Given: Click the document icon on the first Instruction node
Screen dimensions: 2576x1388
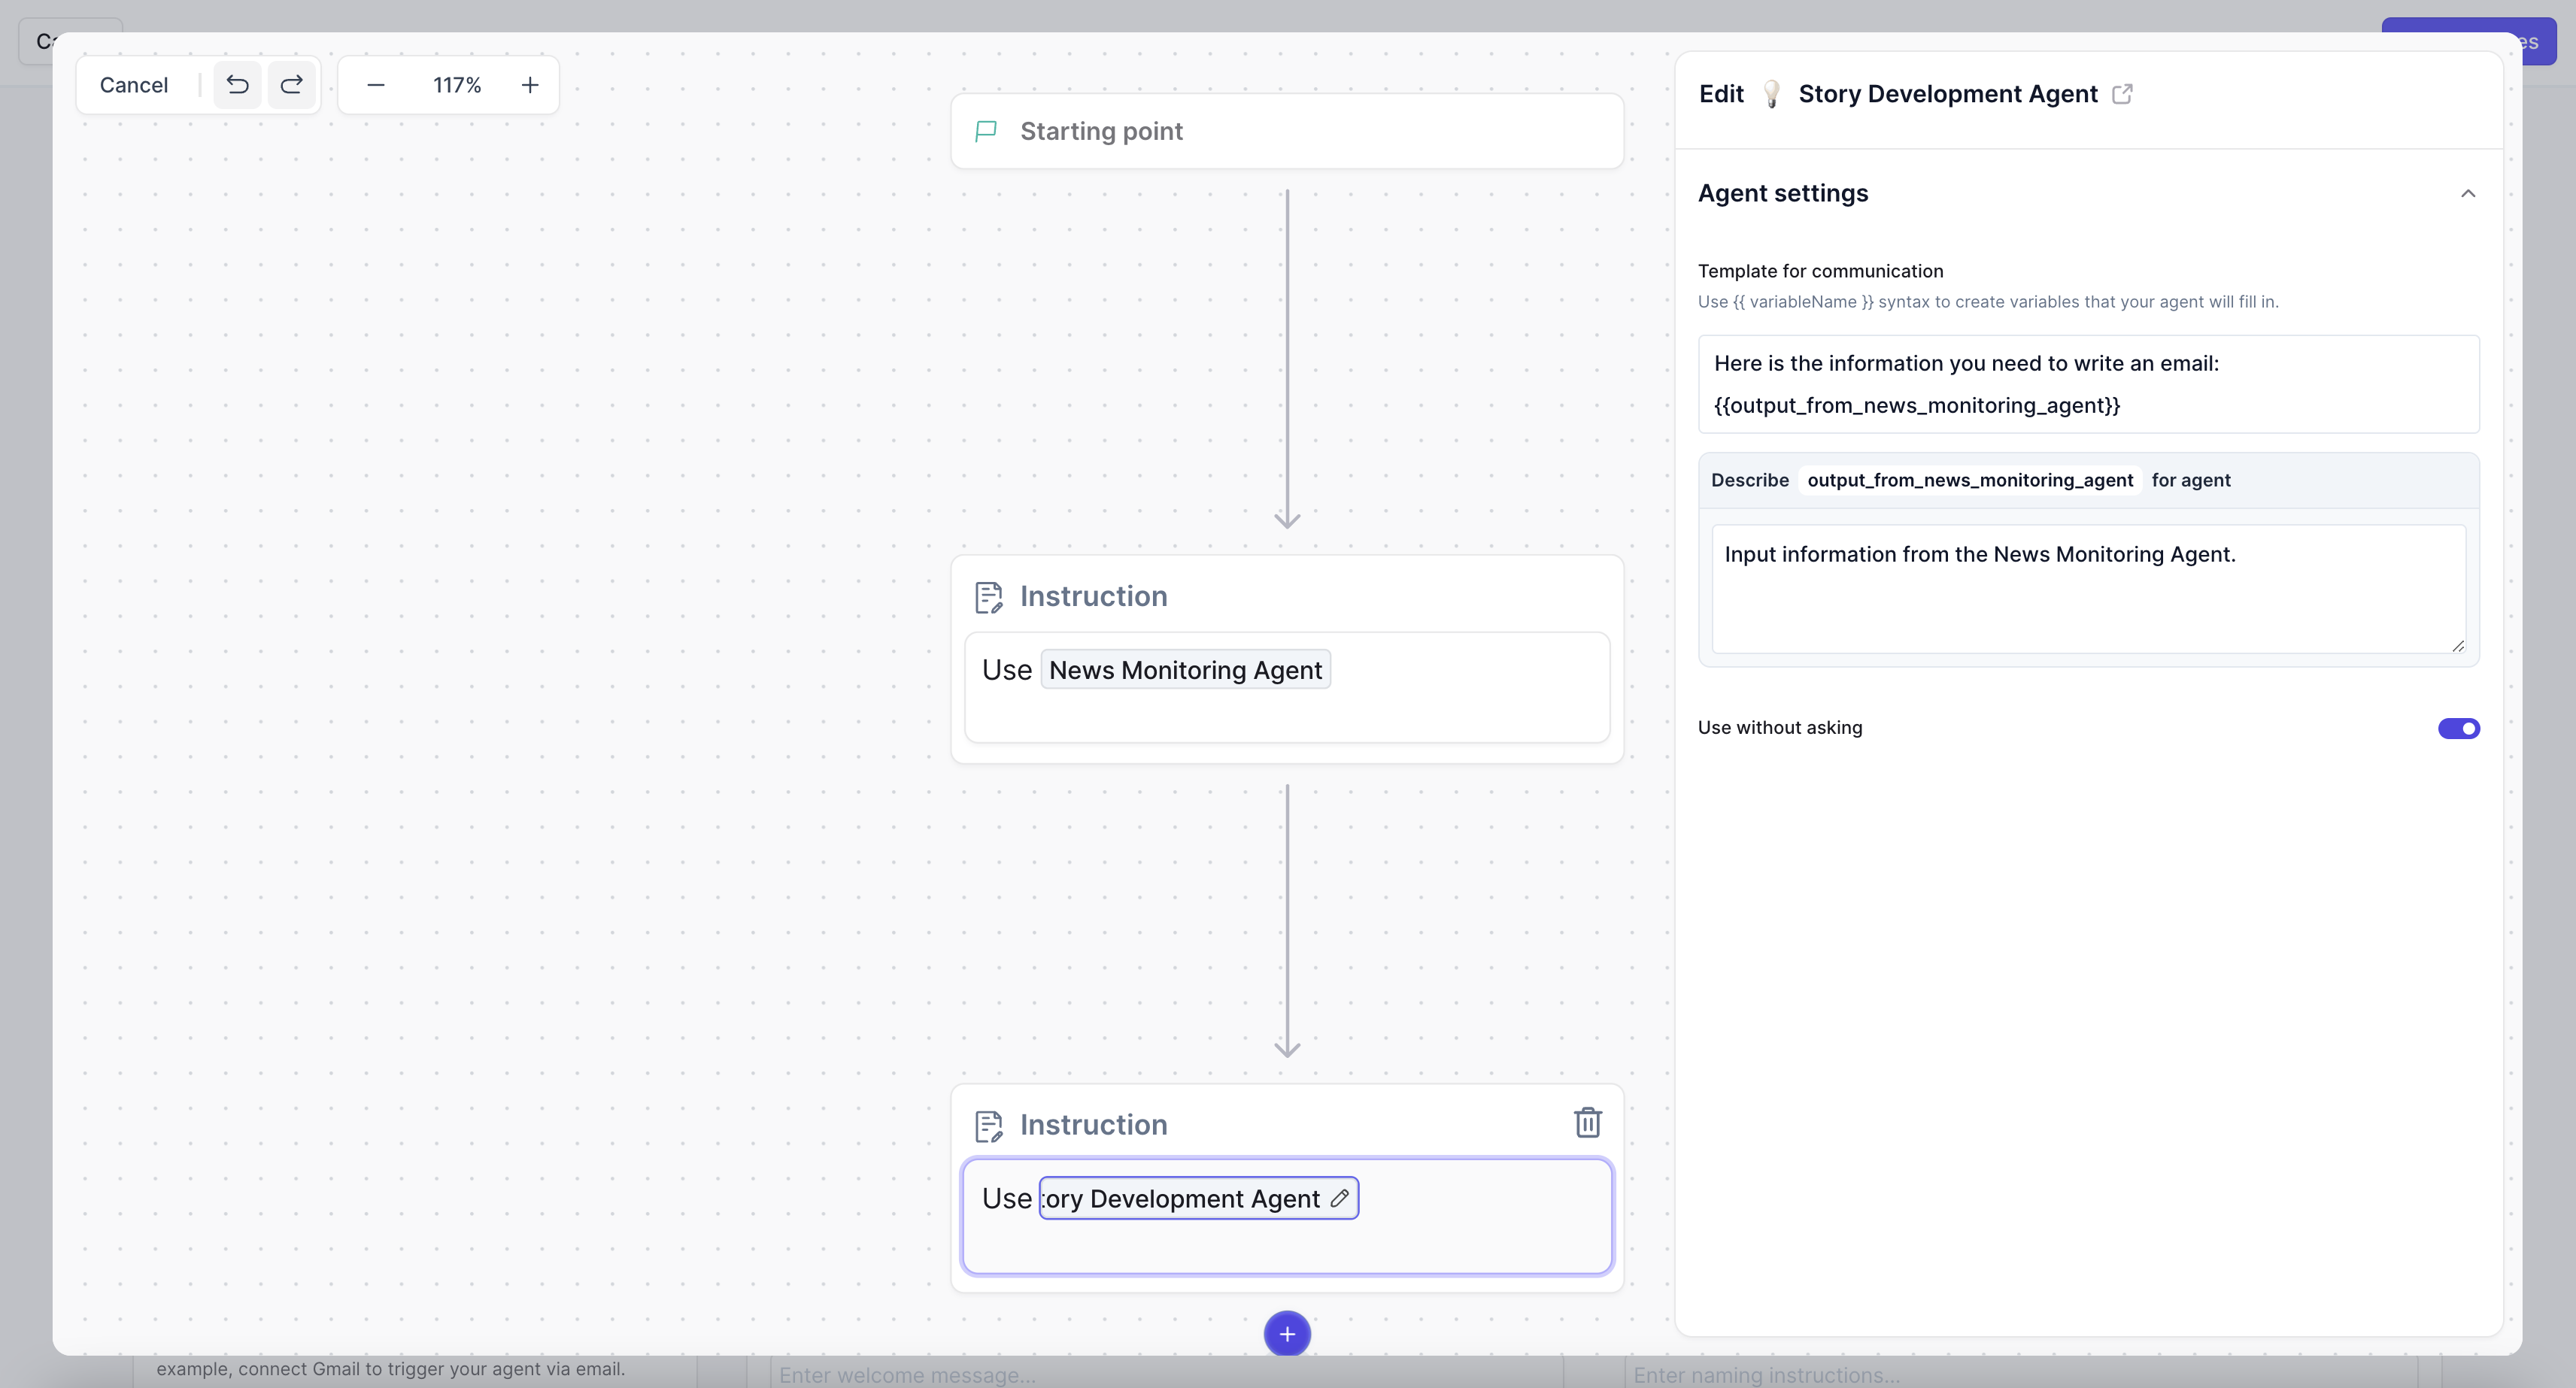Looking at the screenshot, I should tap(989, 596).
